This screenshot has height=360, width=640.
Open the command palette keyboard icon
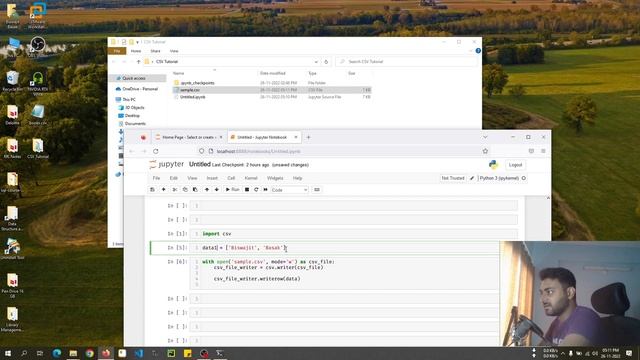pos(317,190)
